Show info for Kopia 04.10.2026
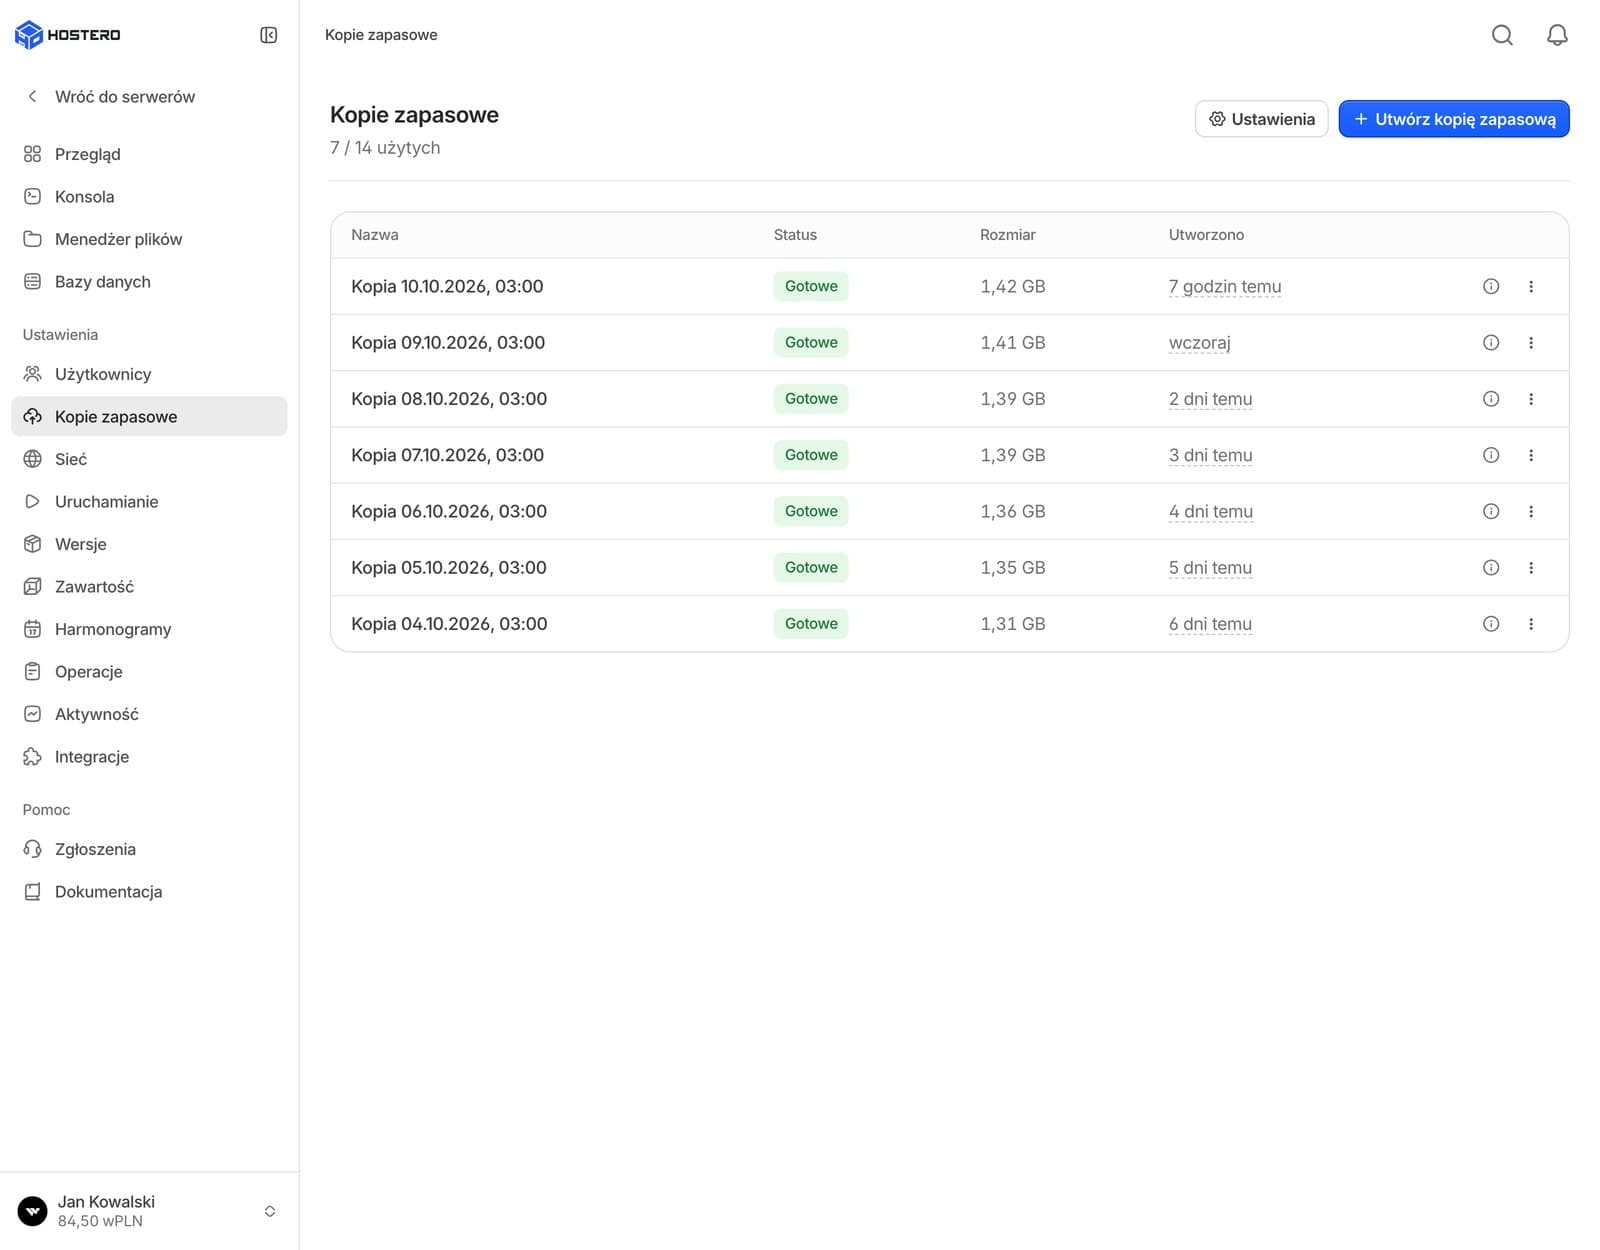 pyautogui.click(x=1491, y=624)
